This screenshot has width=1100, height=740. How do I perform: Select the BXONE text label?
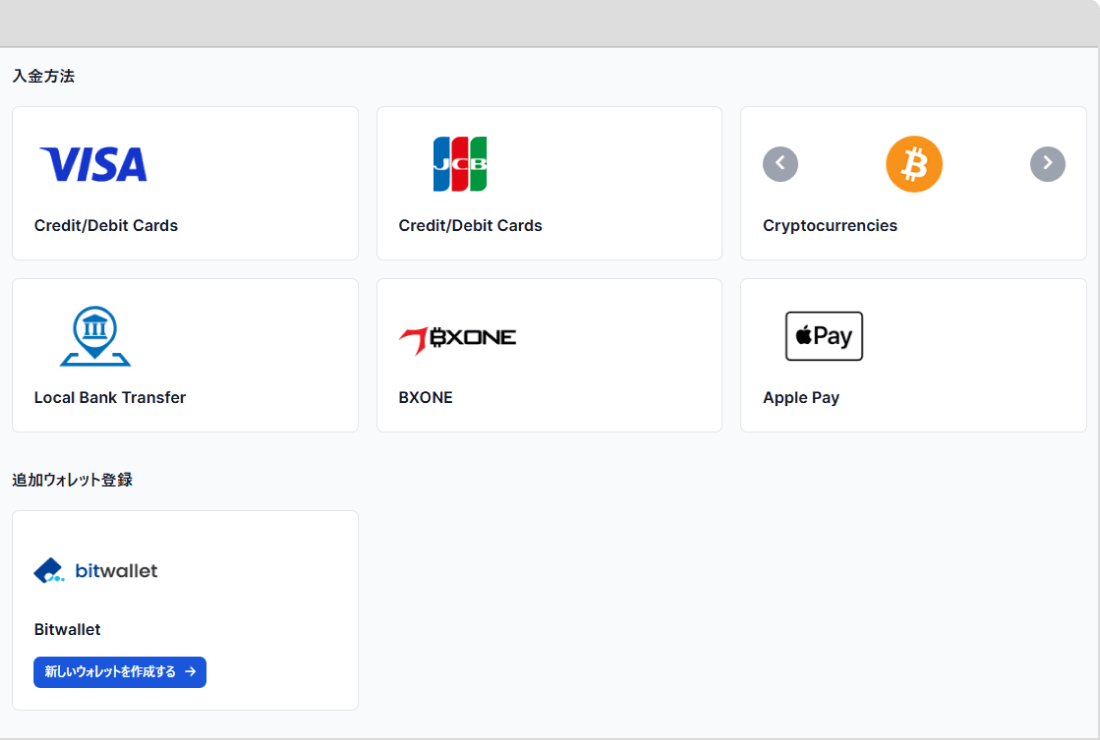(x=426, y=398)
